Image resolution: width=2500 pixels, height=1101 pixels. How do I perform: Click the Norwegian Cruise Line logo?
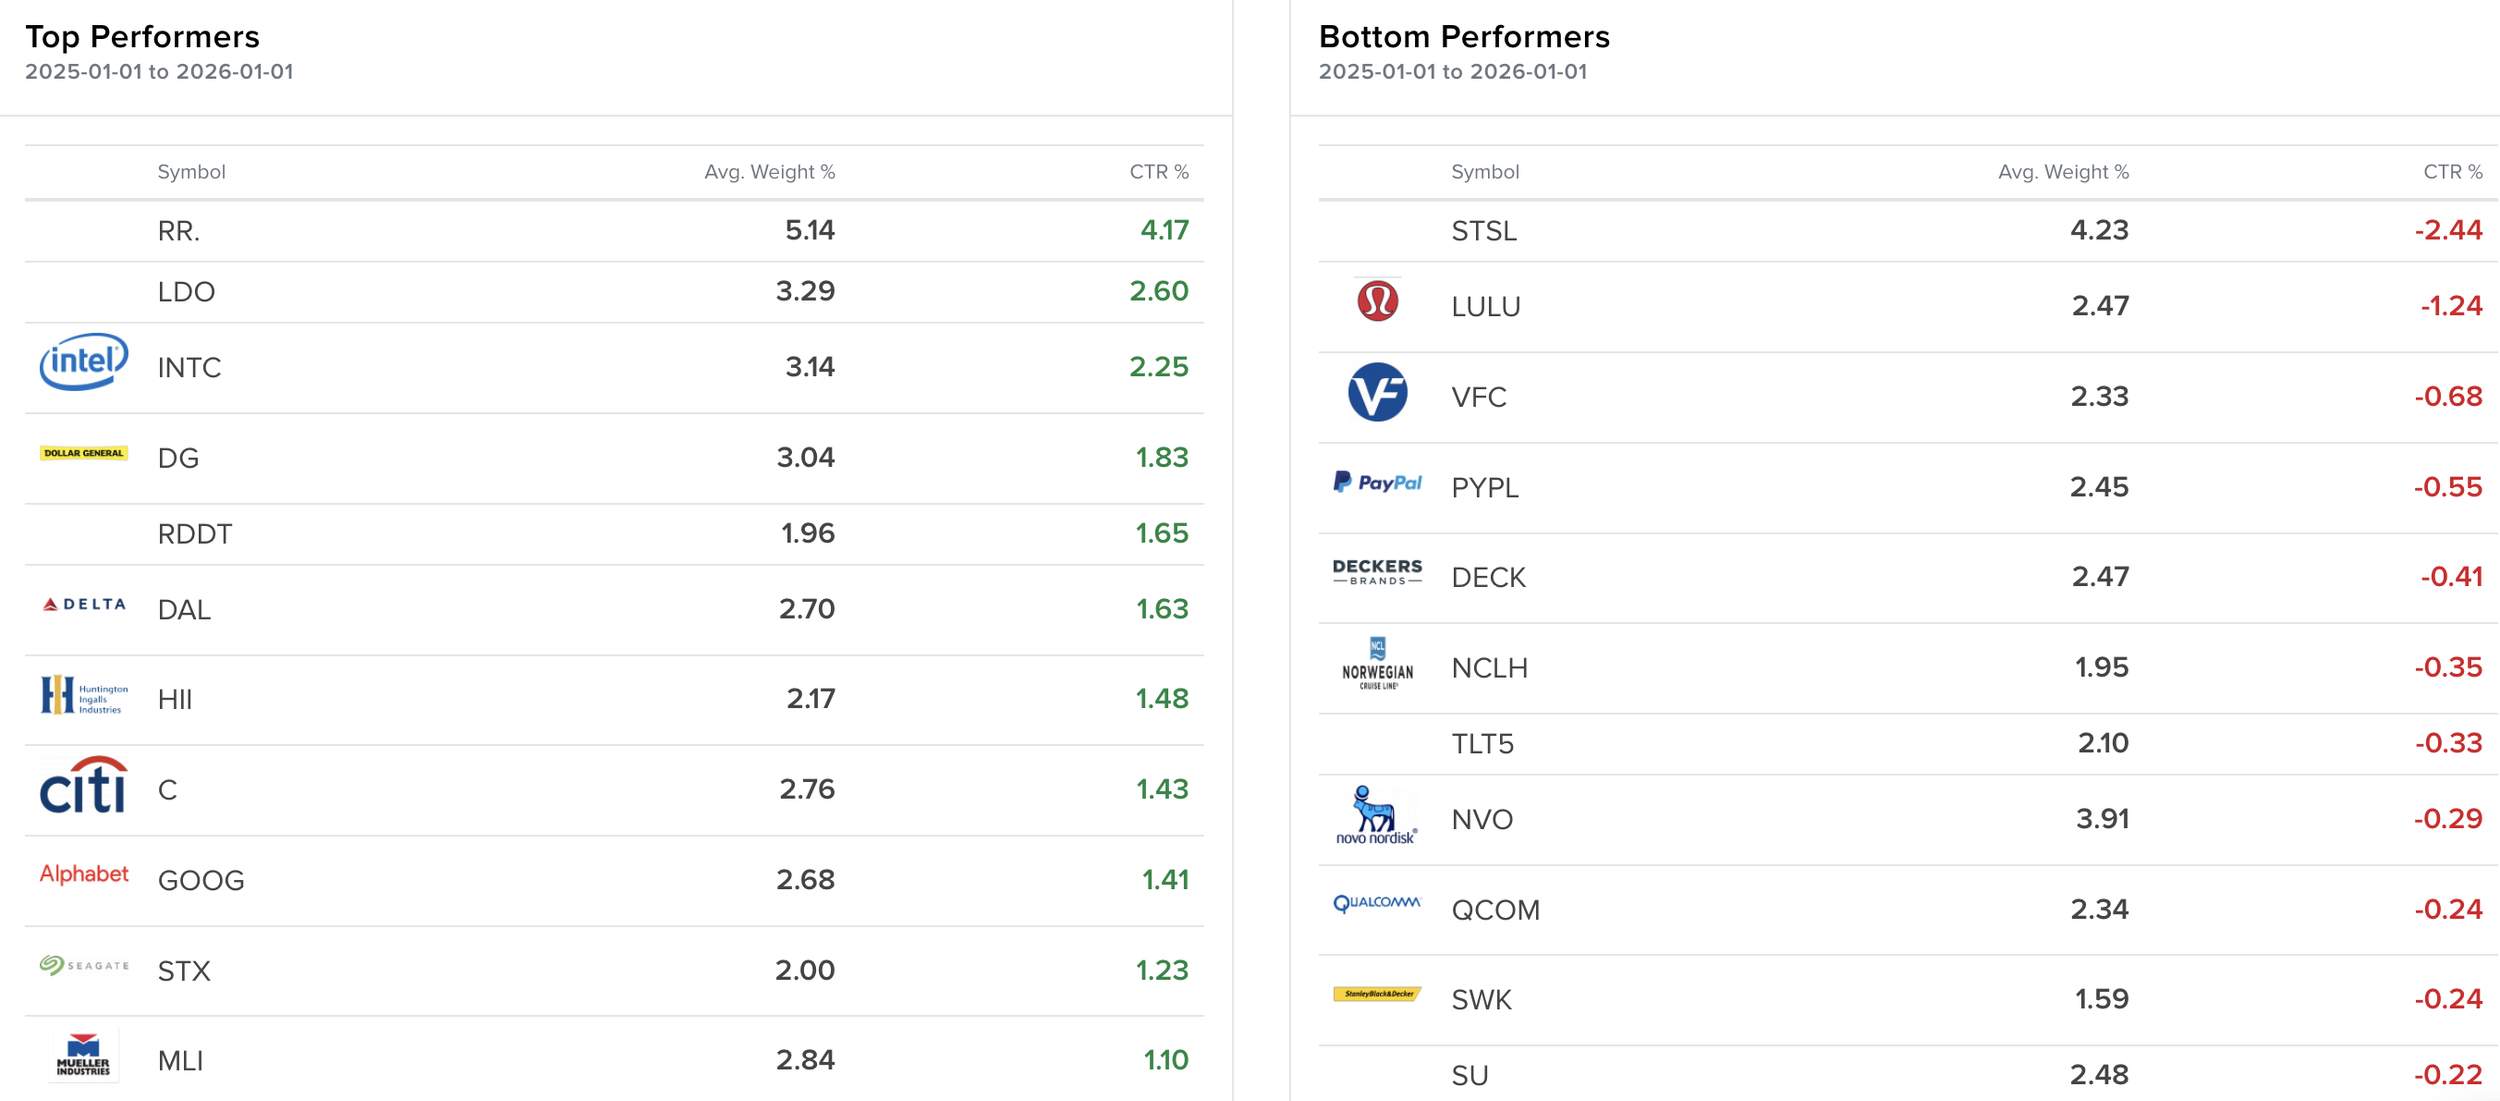[1377, 663]
